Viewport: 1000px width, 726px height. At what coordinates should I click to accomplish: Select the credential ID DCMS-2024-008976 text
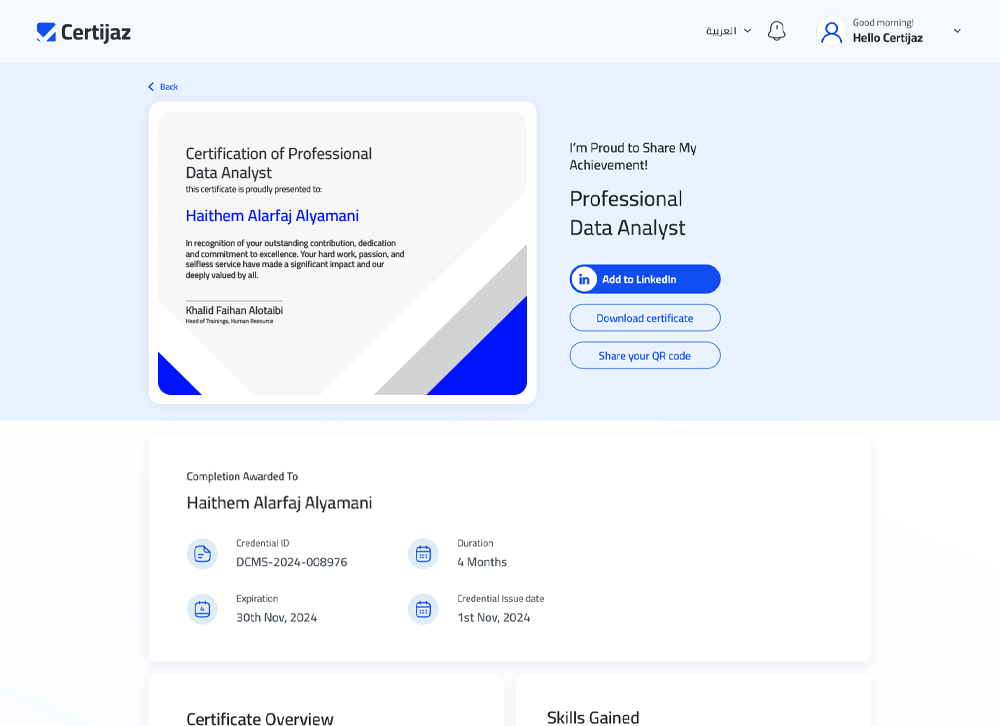291,562
